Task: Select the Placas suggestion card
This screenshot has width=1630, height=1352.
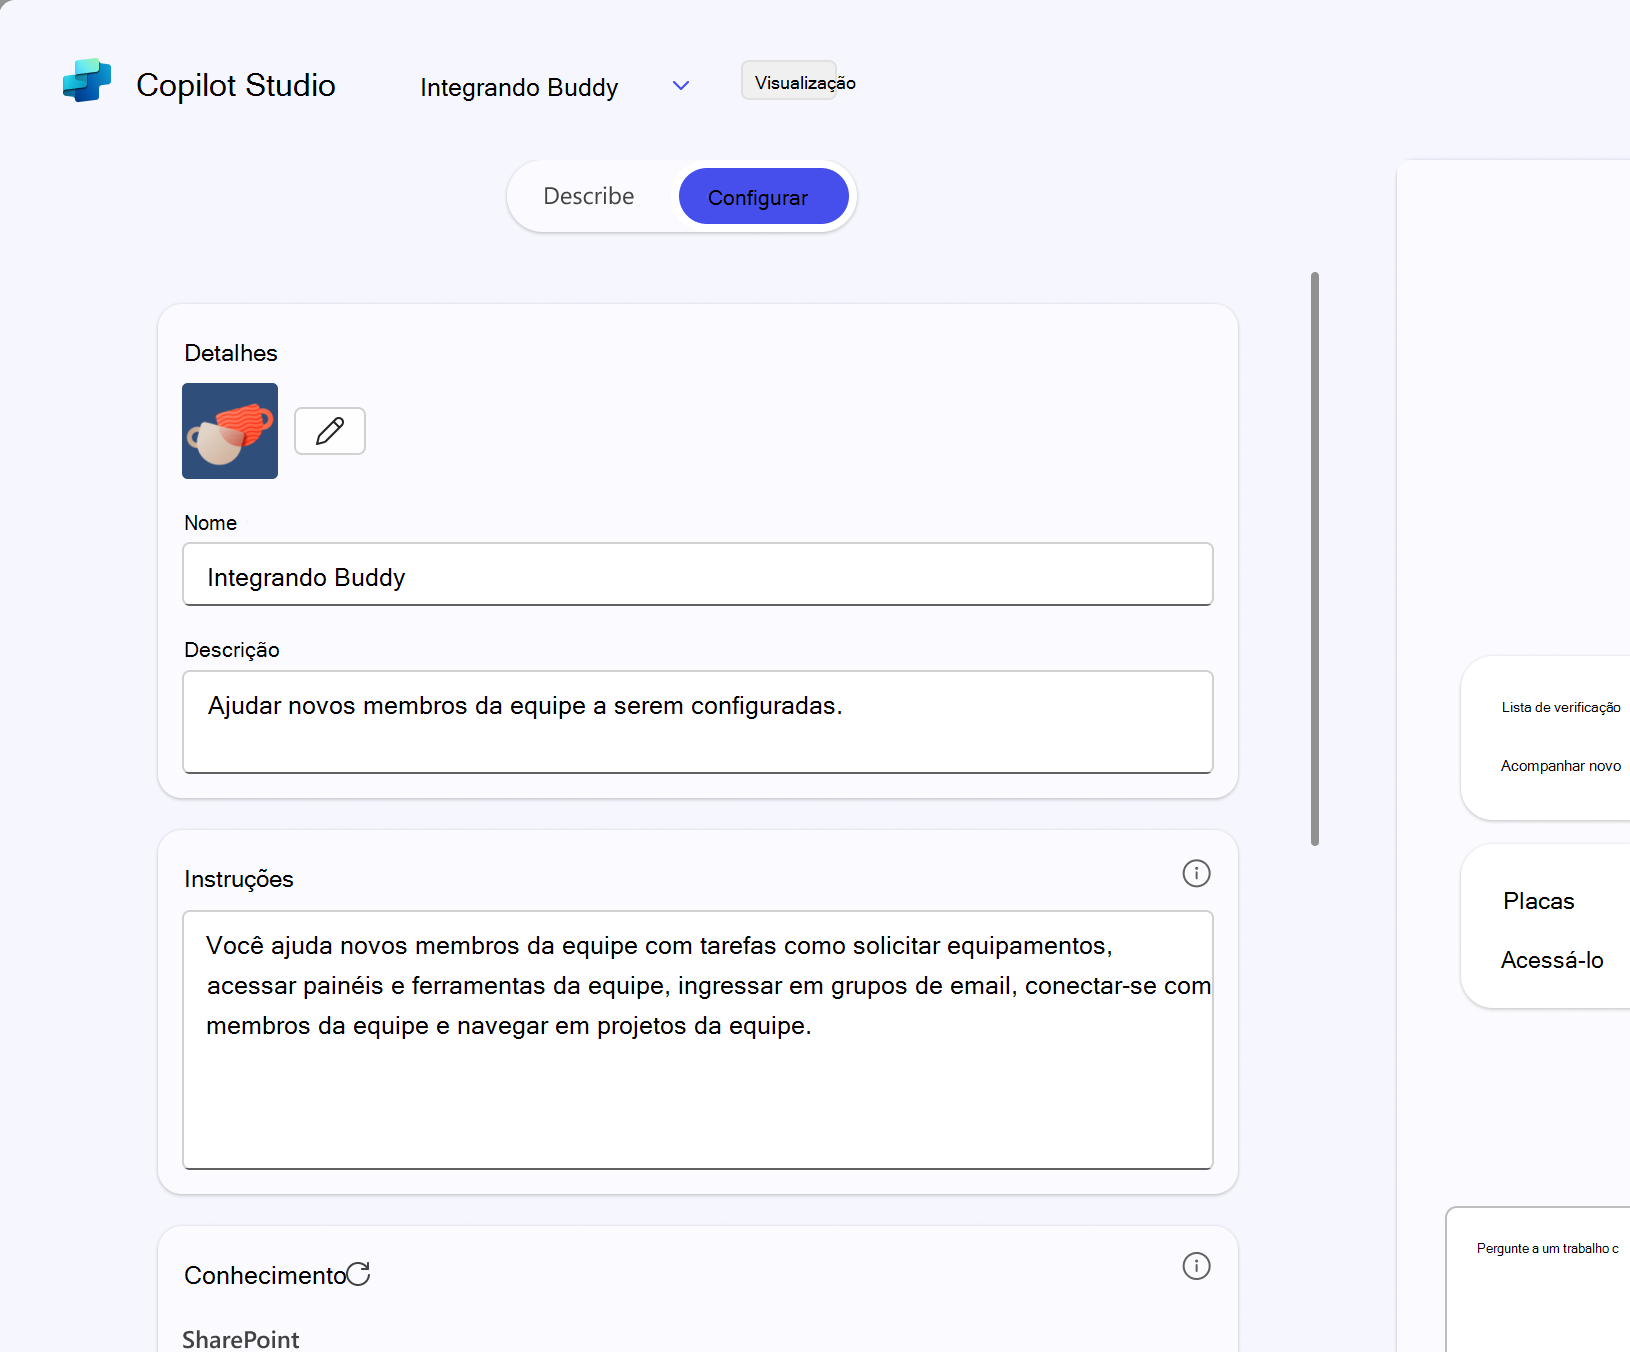Action: point(1545,926)
